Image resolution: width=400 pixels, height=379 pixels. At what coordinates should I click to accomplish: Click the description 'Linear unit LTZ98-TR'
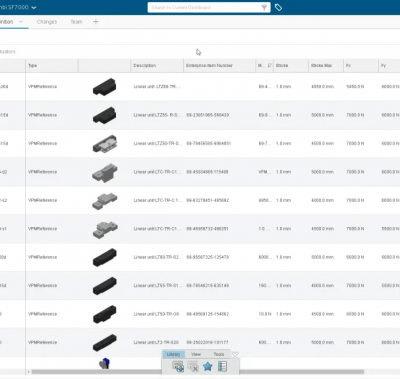click(157, 87)
